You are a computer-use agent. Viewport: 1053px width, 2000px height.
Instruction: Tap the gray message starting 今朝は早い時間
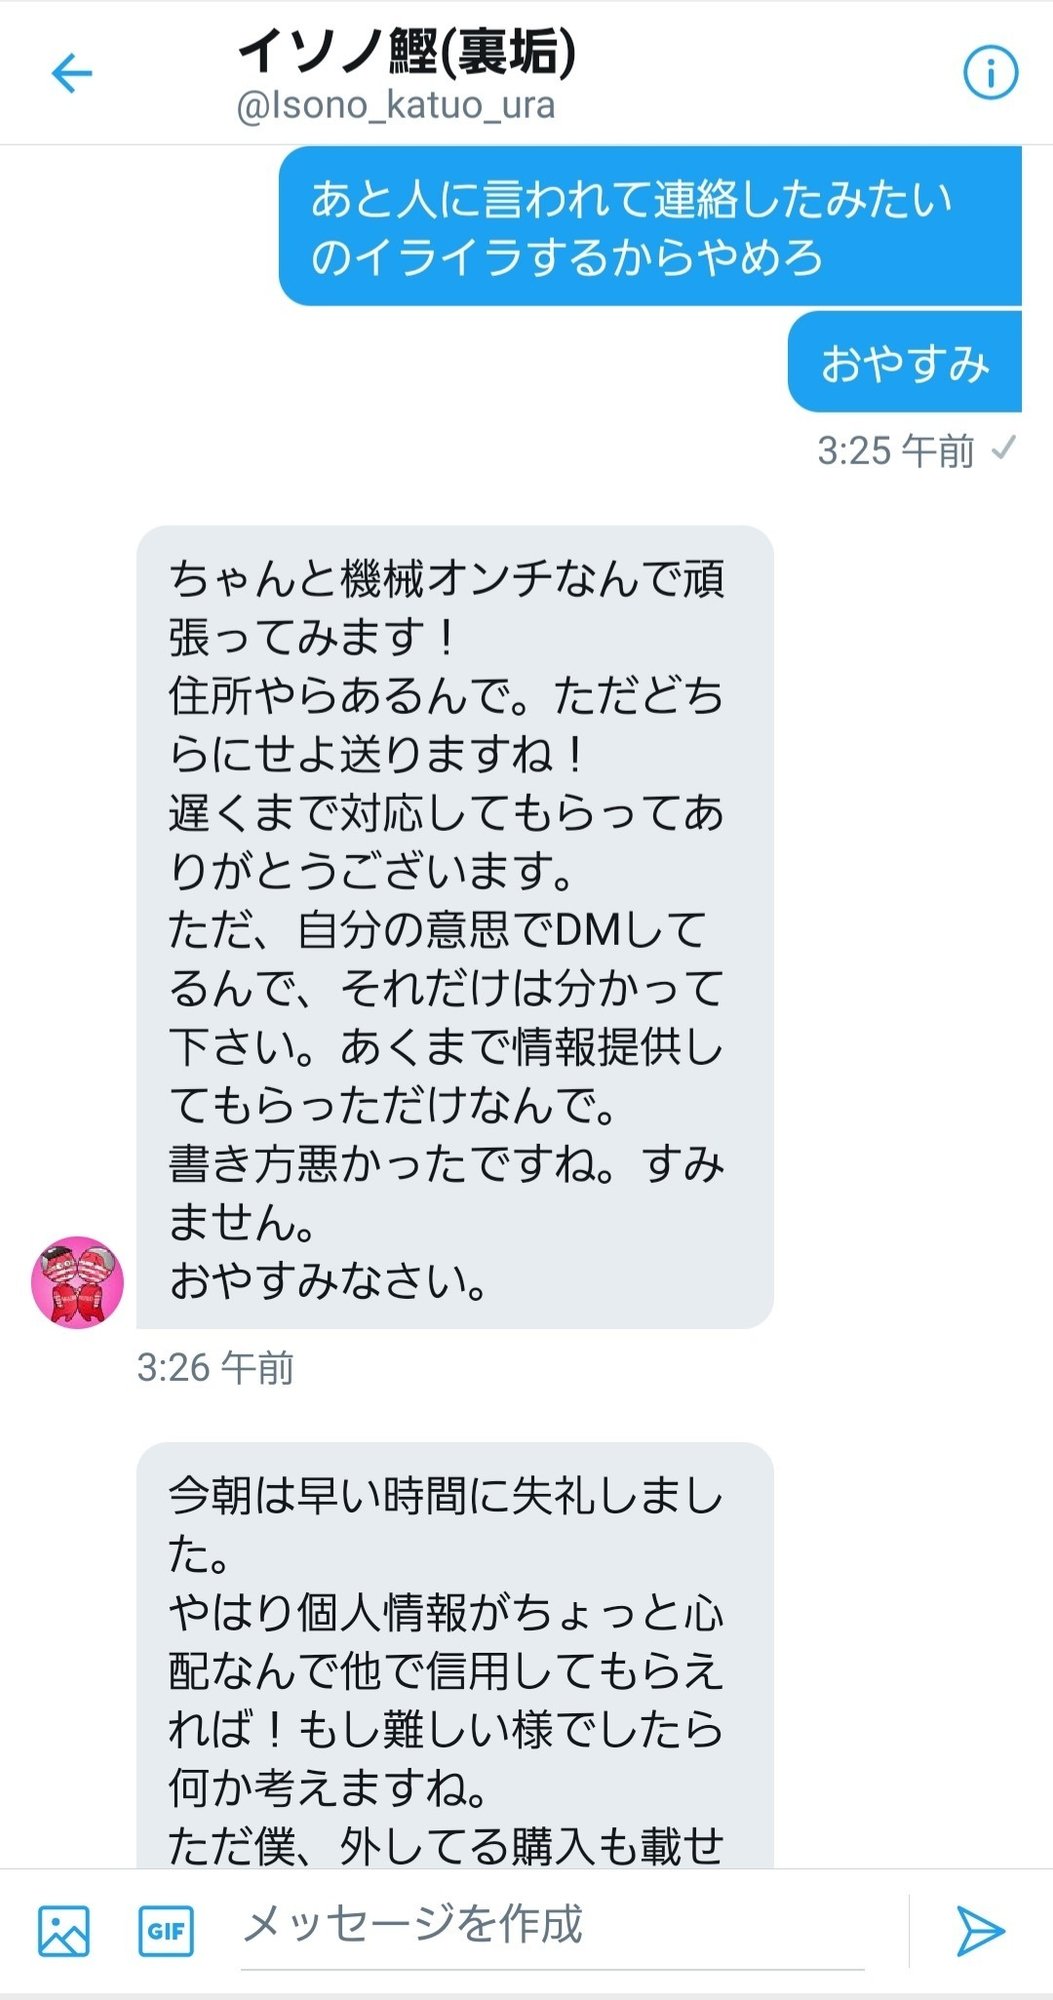tap(455, 1655)
